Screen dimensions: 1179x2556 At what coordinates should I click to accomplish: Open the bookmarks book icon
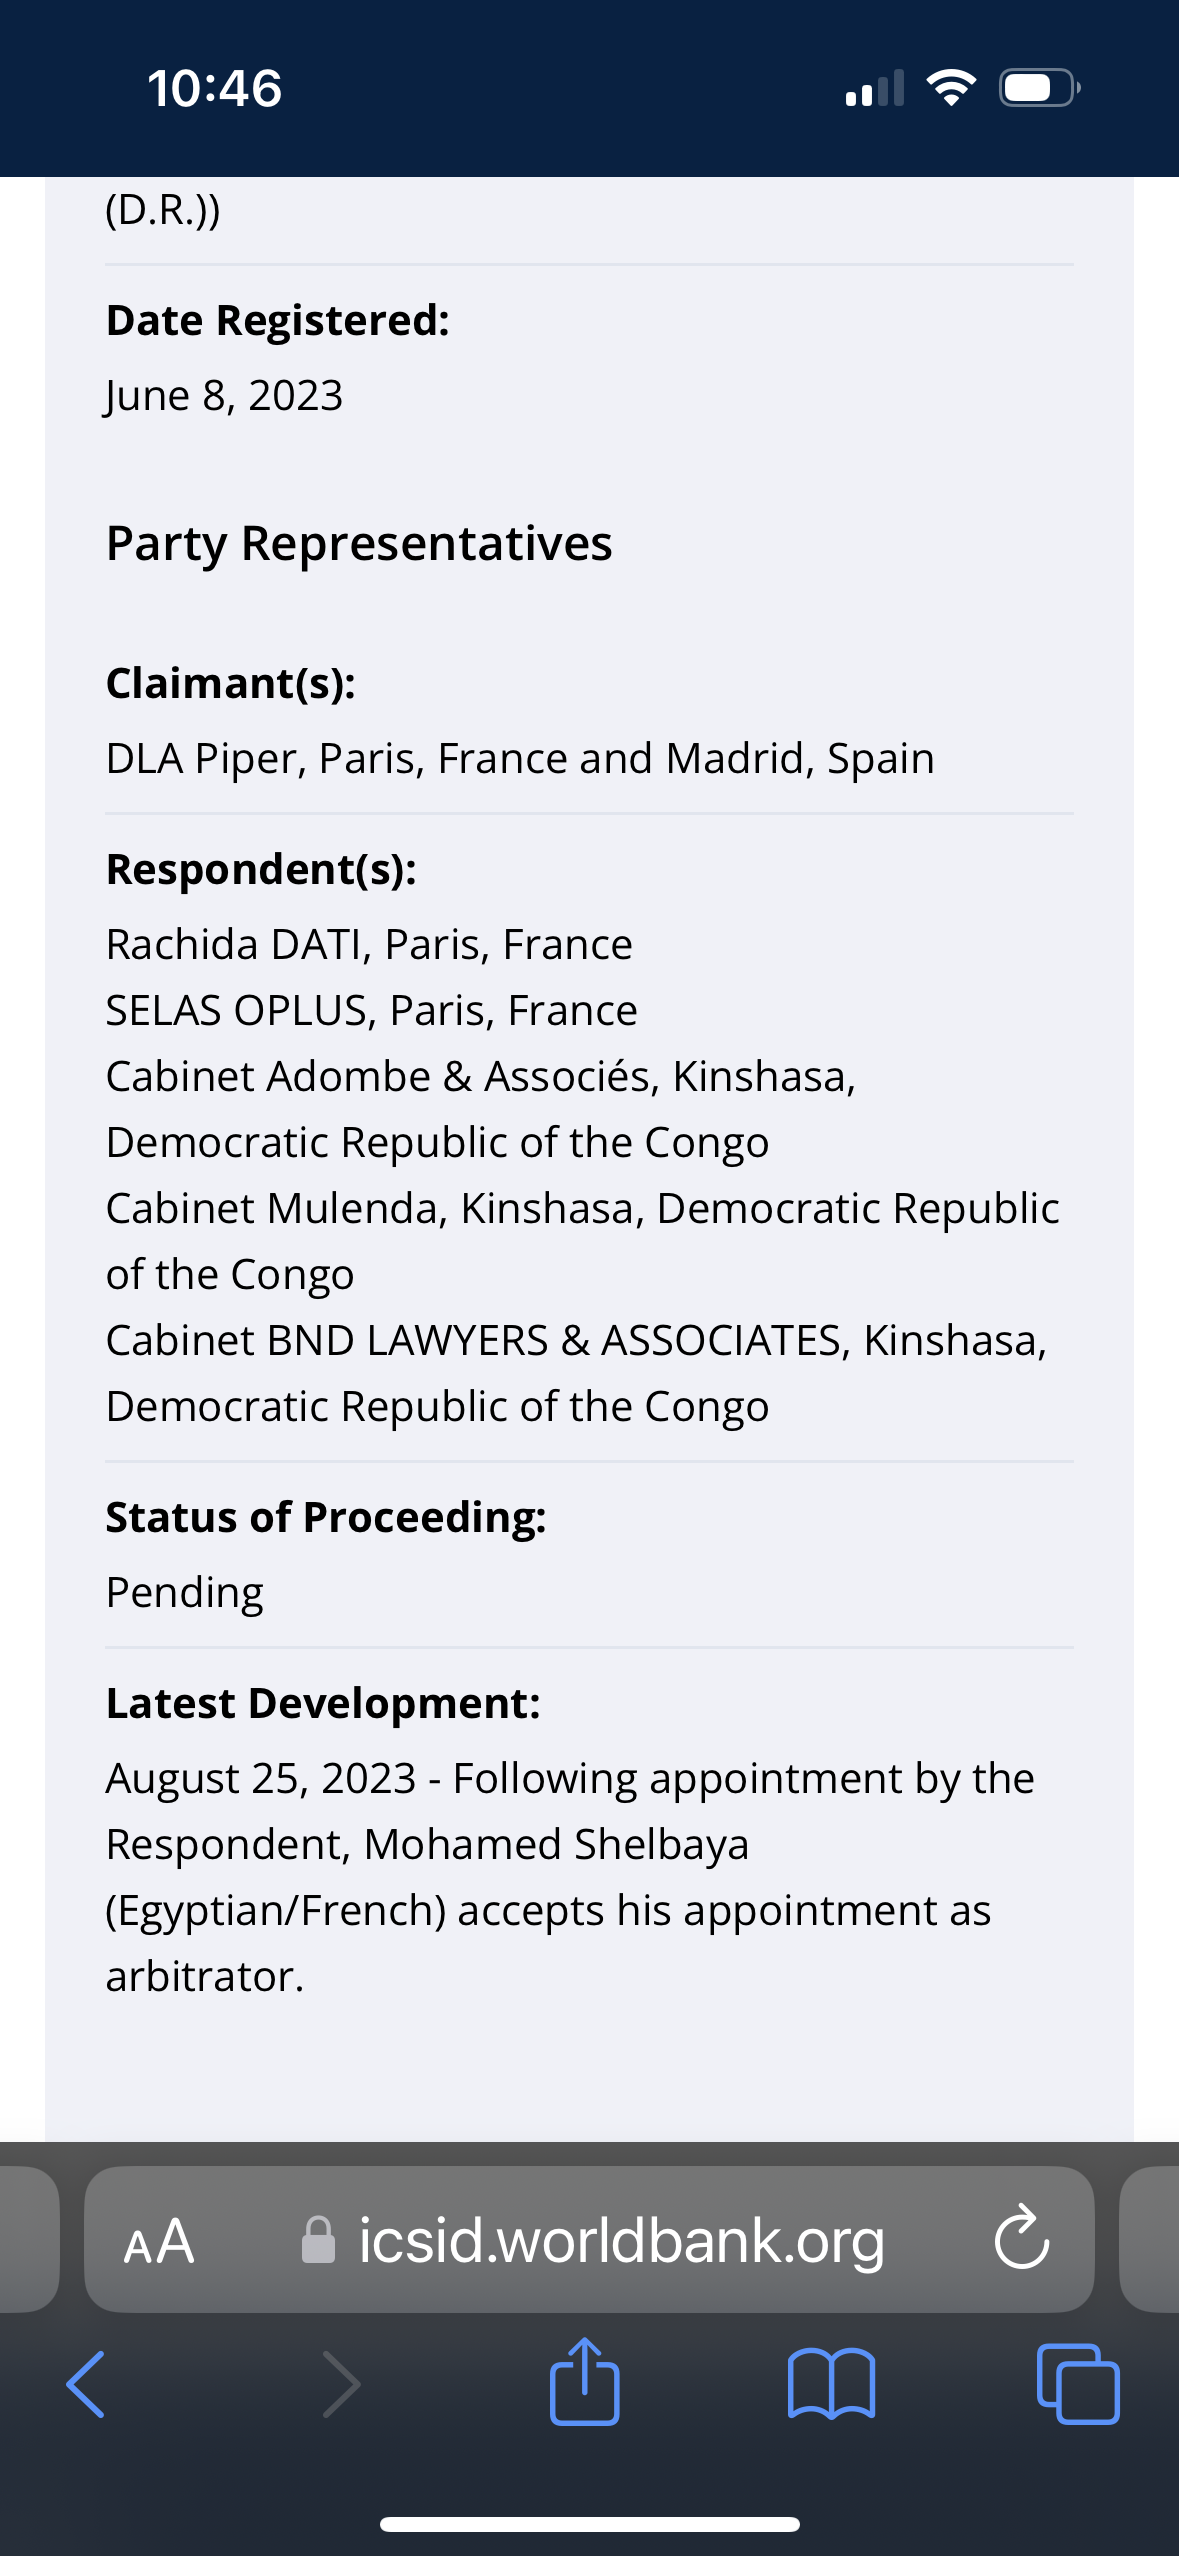tap(831, 2384)
